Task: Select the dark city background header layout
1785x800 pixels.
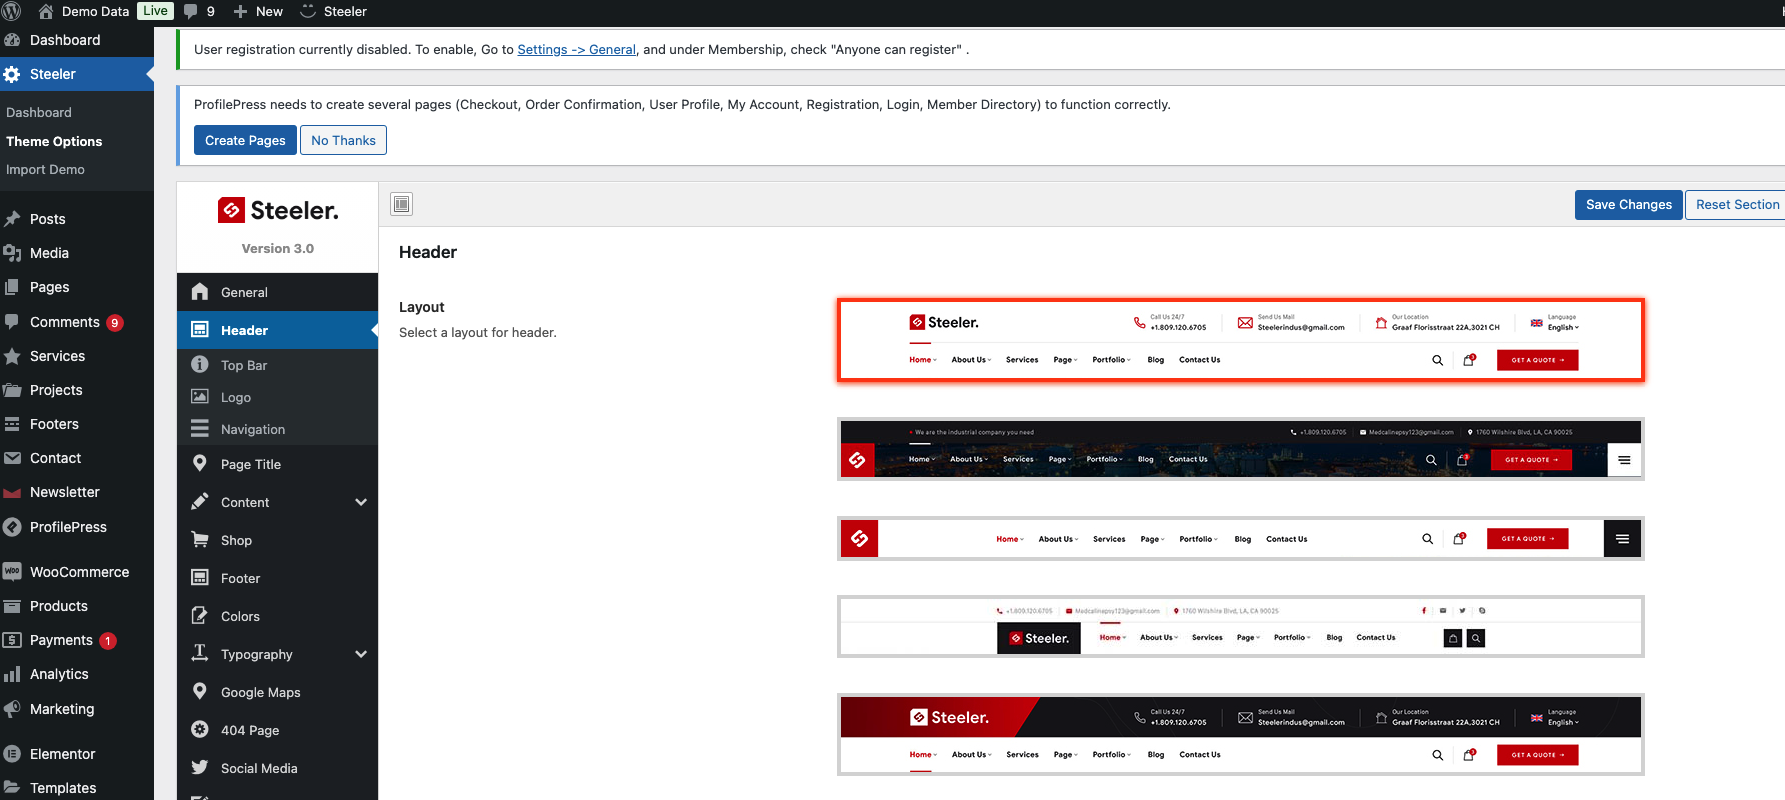Action: click(1240, 449)
